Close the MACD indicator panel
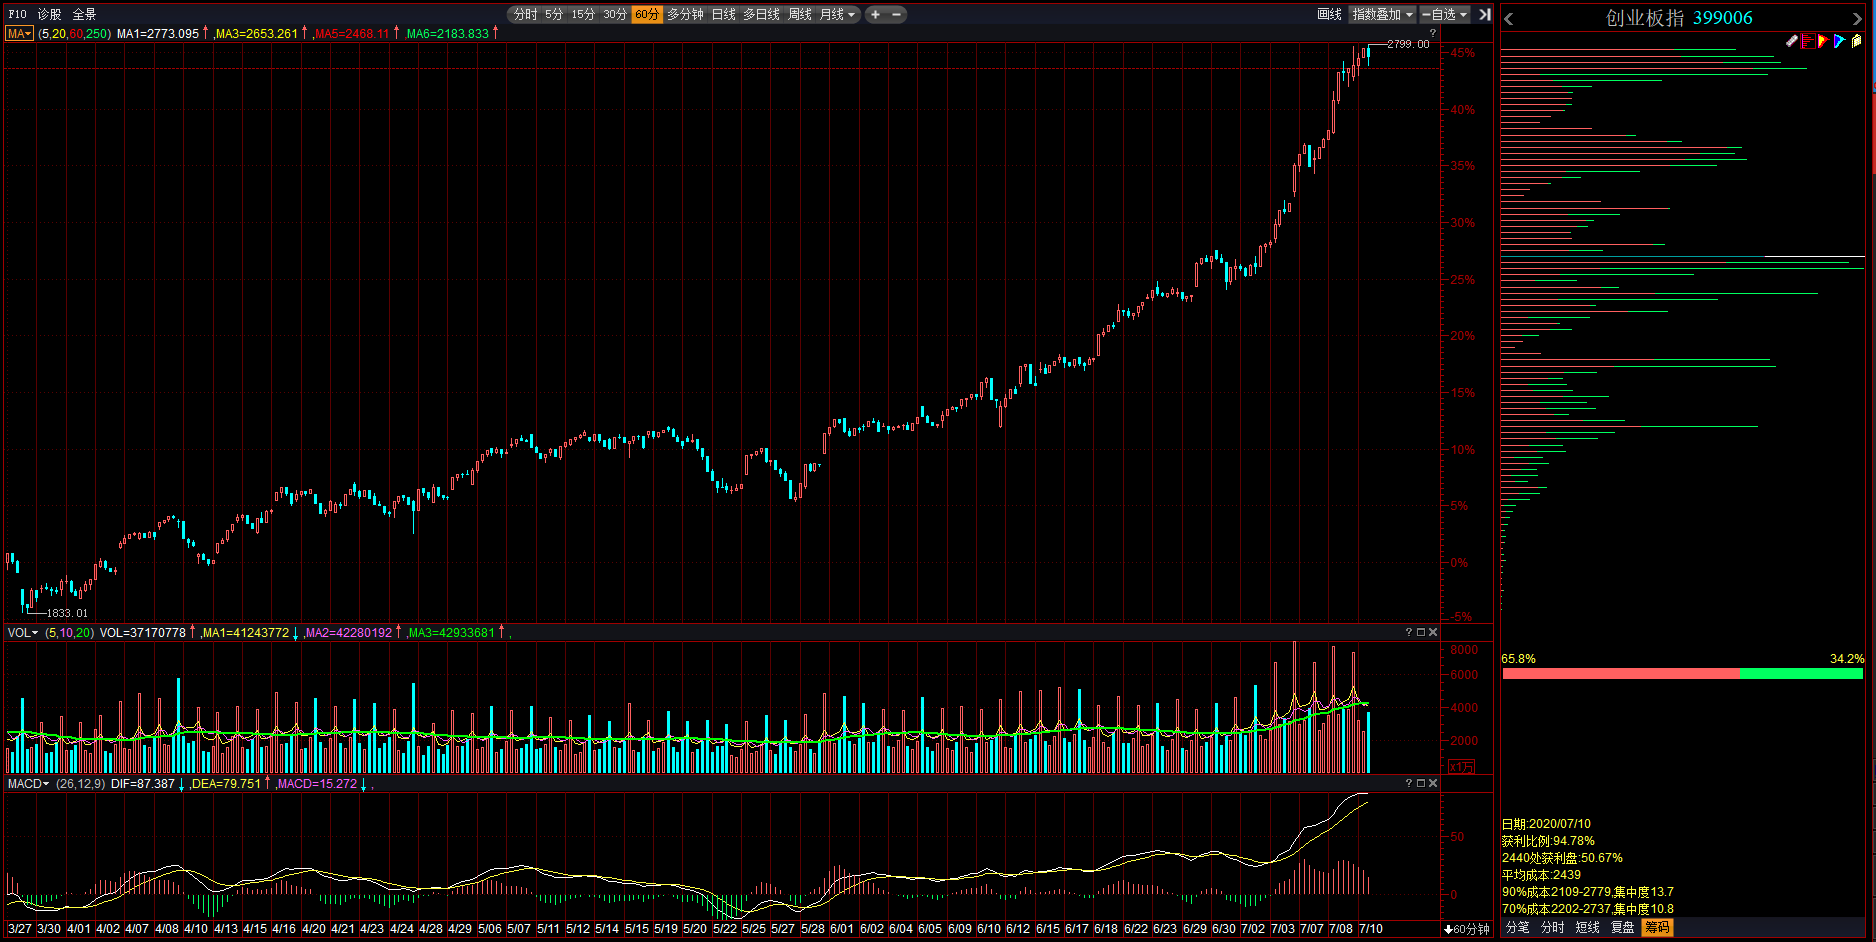The image size is (1876, 942). pyautogui.click(x=1433, y=783)
